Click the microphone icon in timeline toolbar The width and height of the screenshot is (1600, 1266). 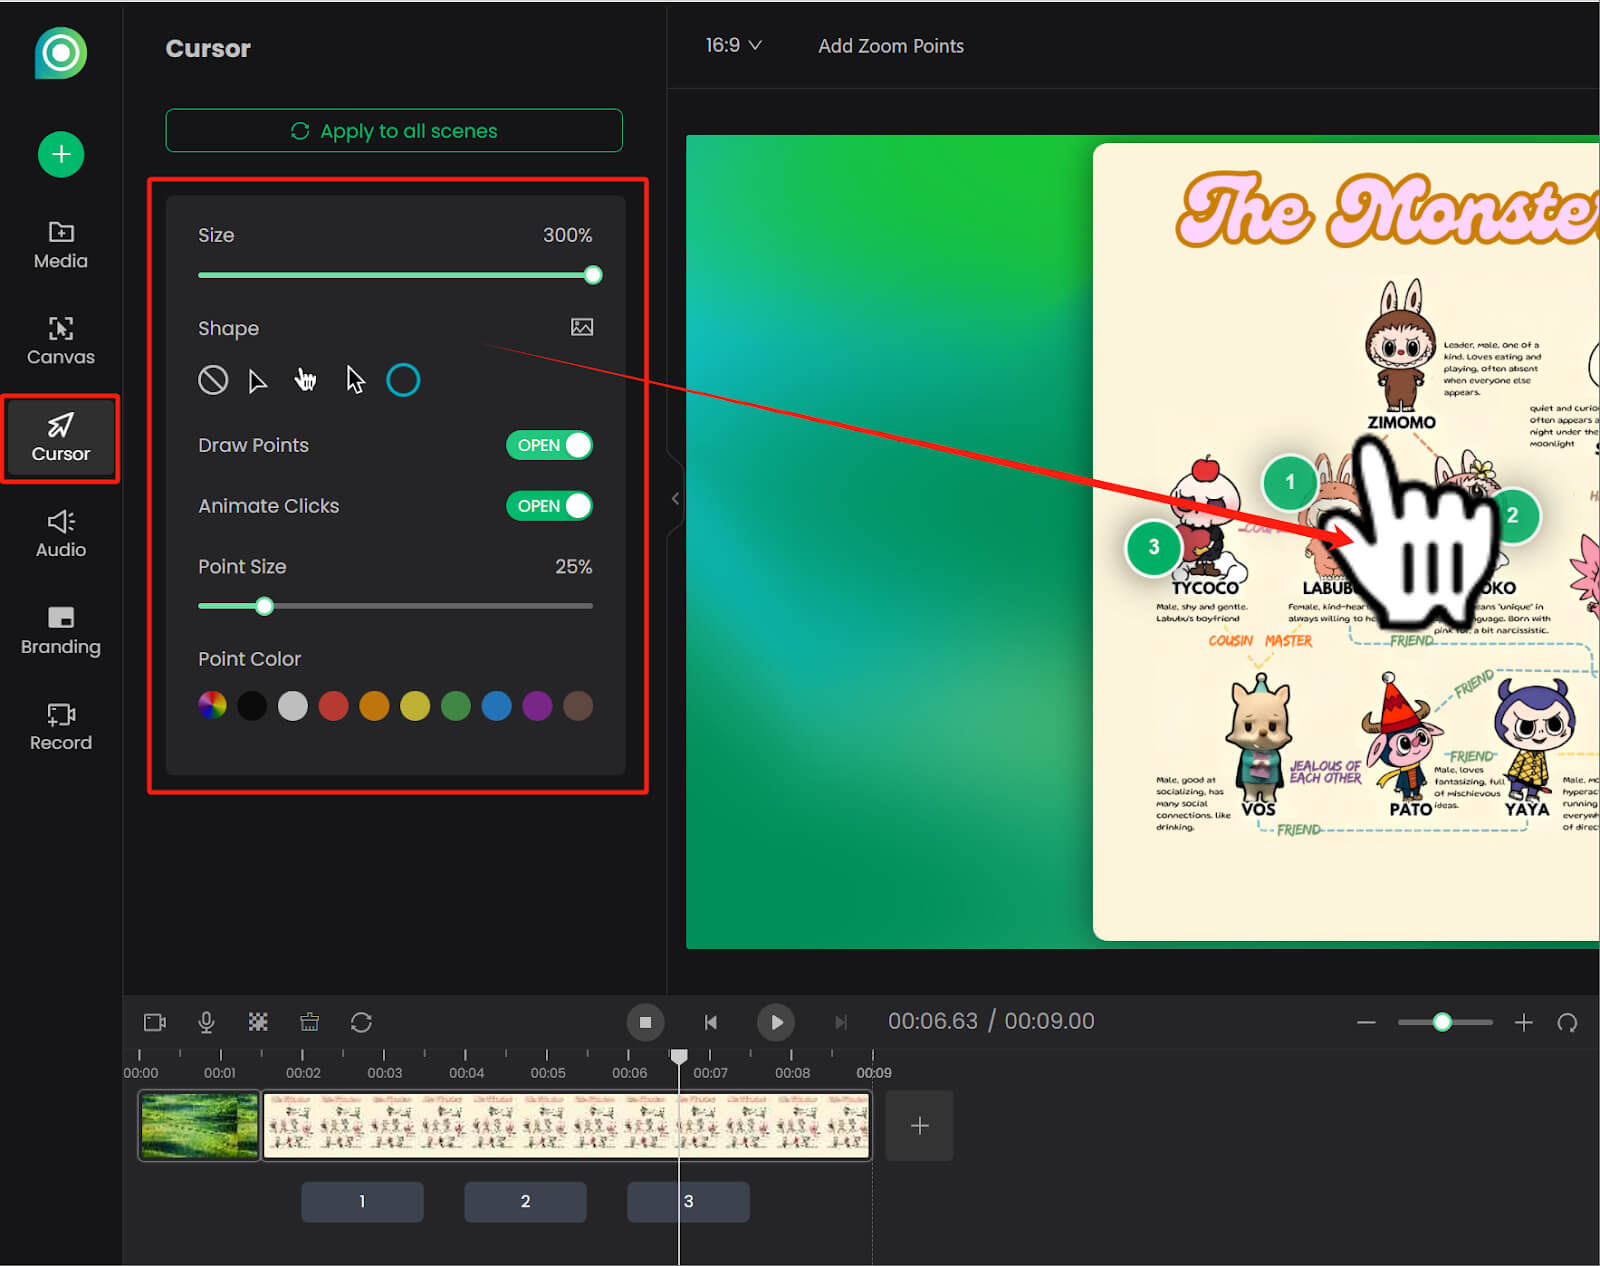pyautogui.click(x=206, y=1022)
